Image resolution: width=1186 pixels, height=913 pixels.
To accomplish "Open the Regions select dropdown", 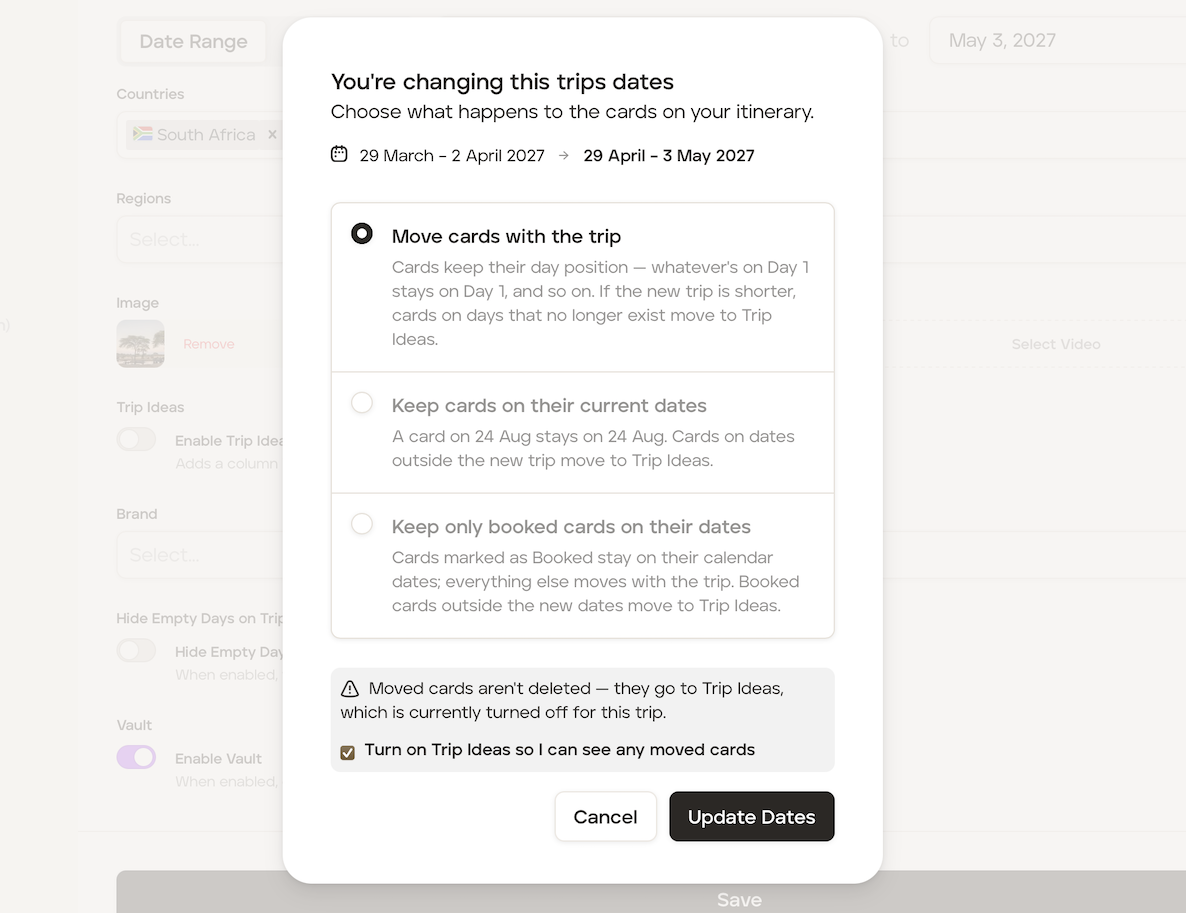I will click(200, 239).
